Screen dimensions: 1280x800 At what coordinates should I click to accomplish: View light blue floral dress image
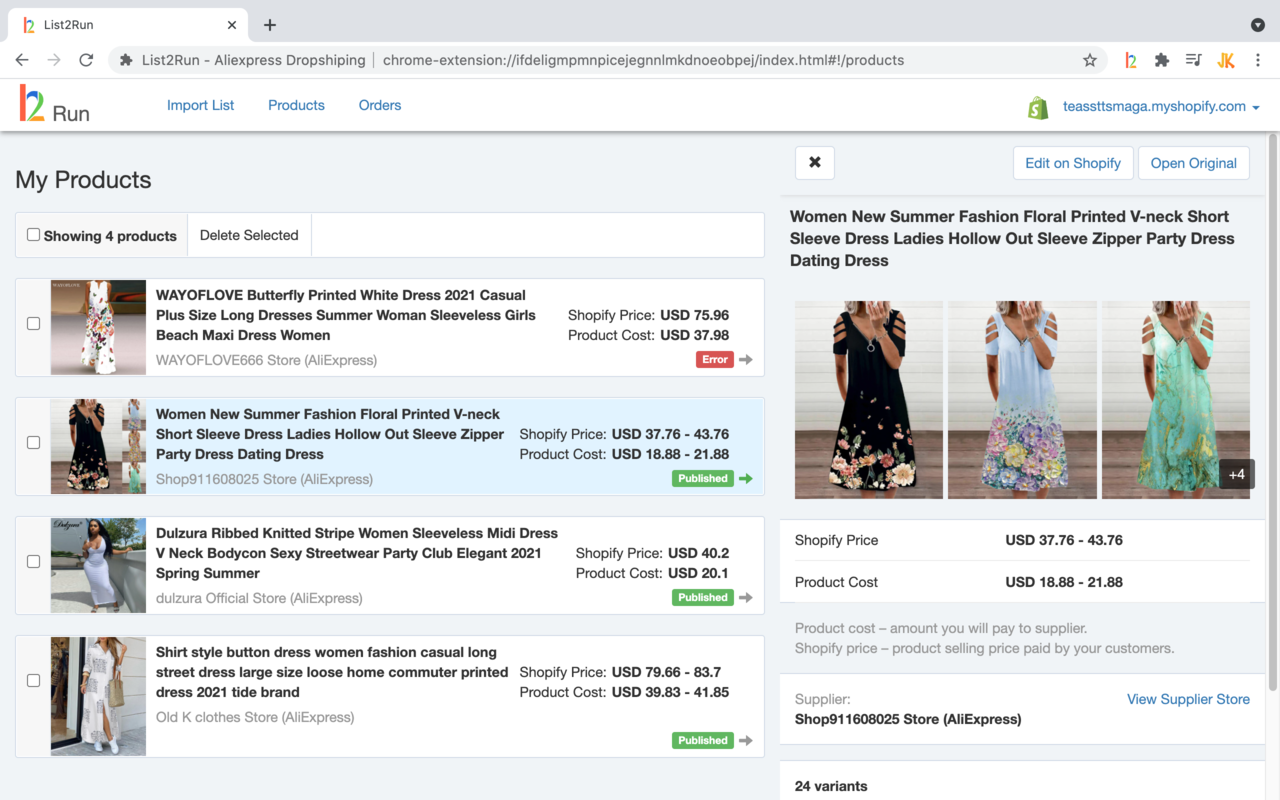click(1022, 400)
